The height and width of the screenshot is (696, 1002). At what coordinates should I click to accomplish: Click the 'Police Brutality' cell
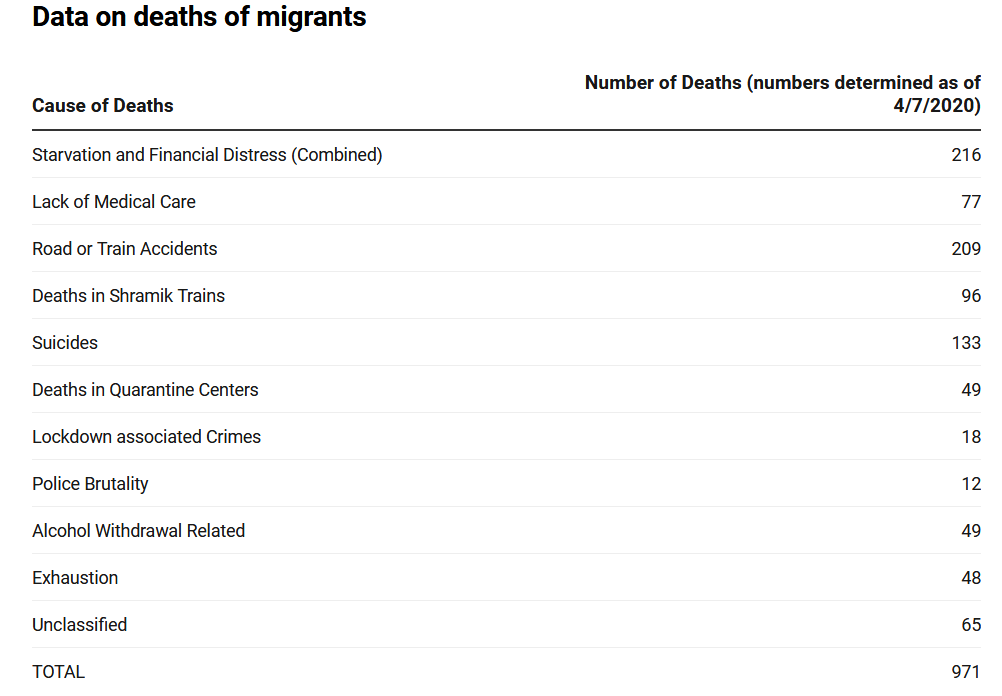[90, 484]
